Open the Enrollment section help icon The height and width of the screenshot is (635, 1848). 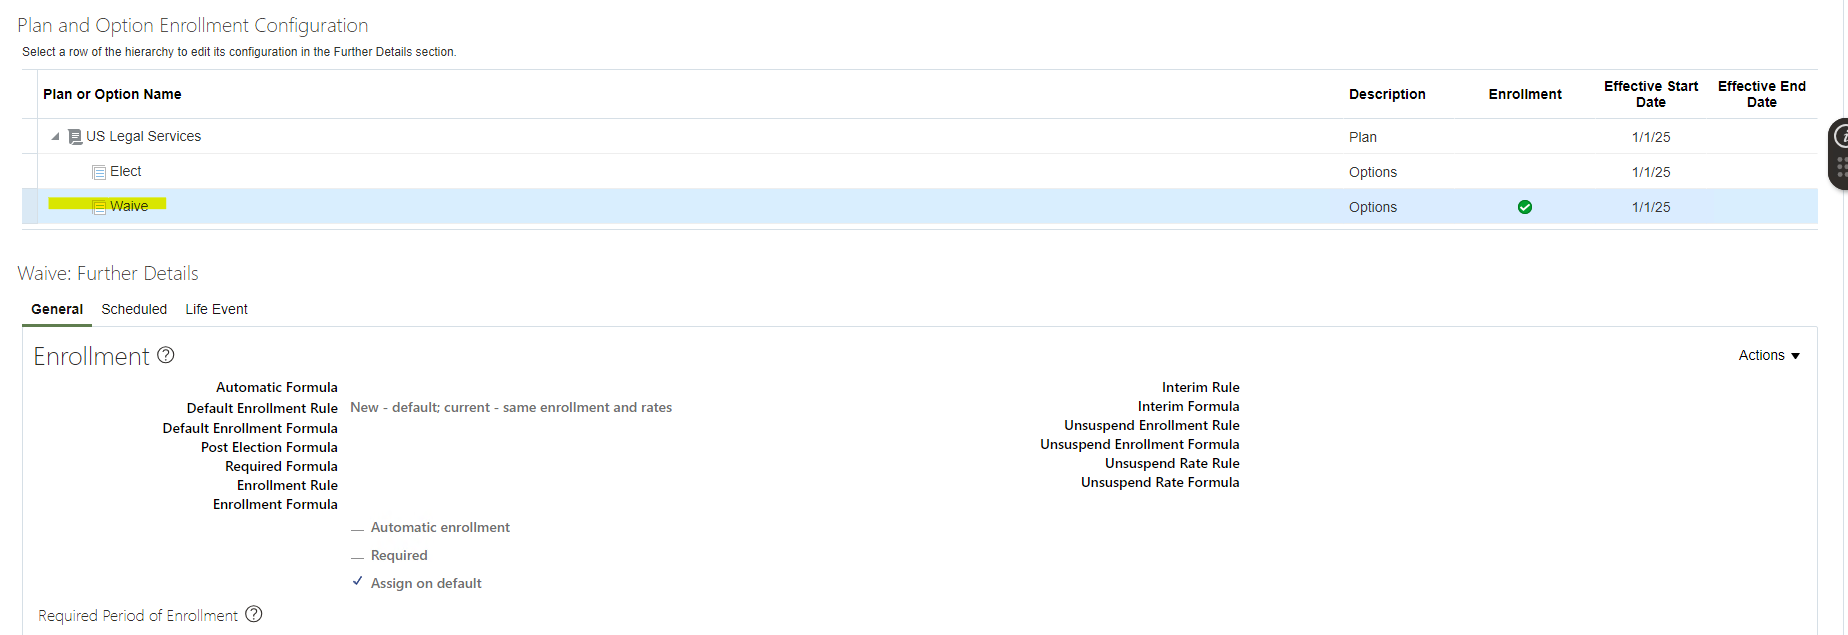pos(166,355)
